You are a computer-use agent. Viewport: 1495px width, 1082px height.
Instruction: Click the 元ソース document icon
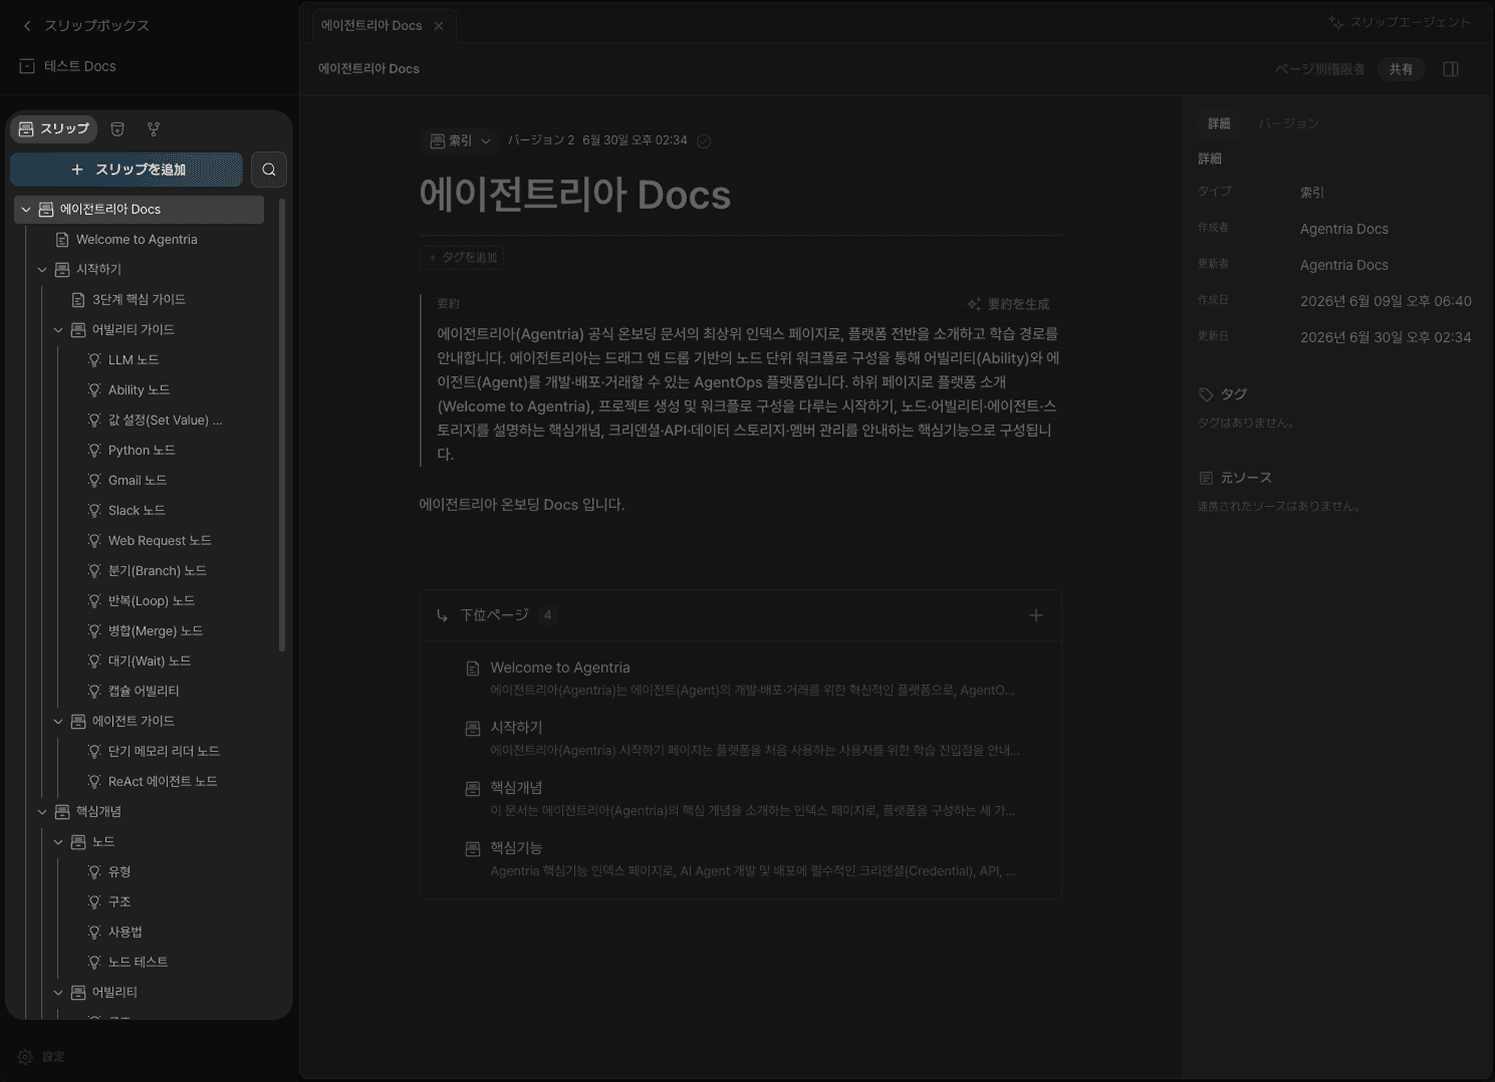click(x=1206, y=479)
